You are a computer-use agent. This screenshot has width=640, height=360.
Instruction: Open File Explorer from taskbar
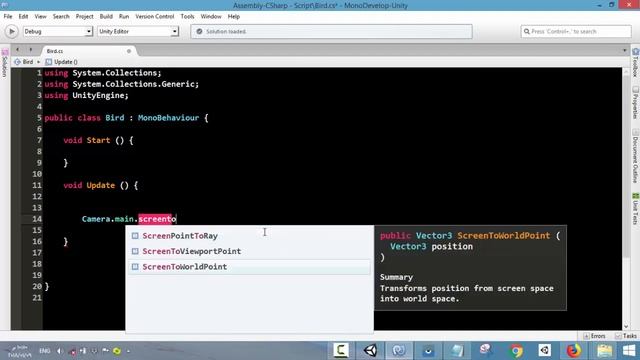point(604,351)
